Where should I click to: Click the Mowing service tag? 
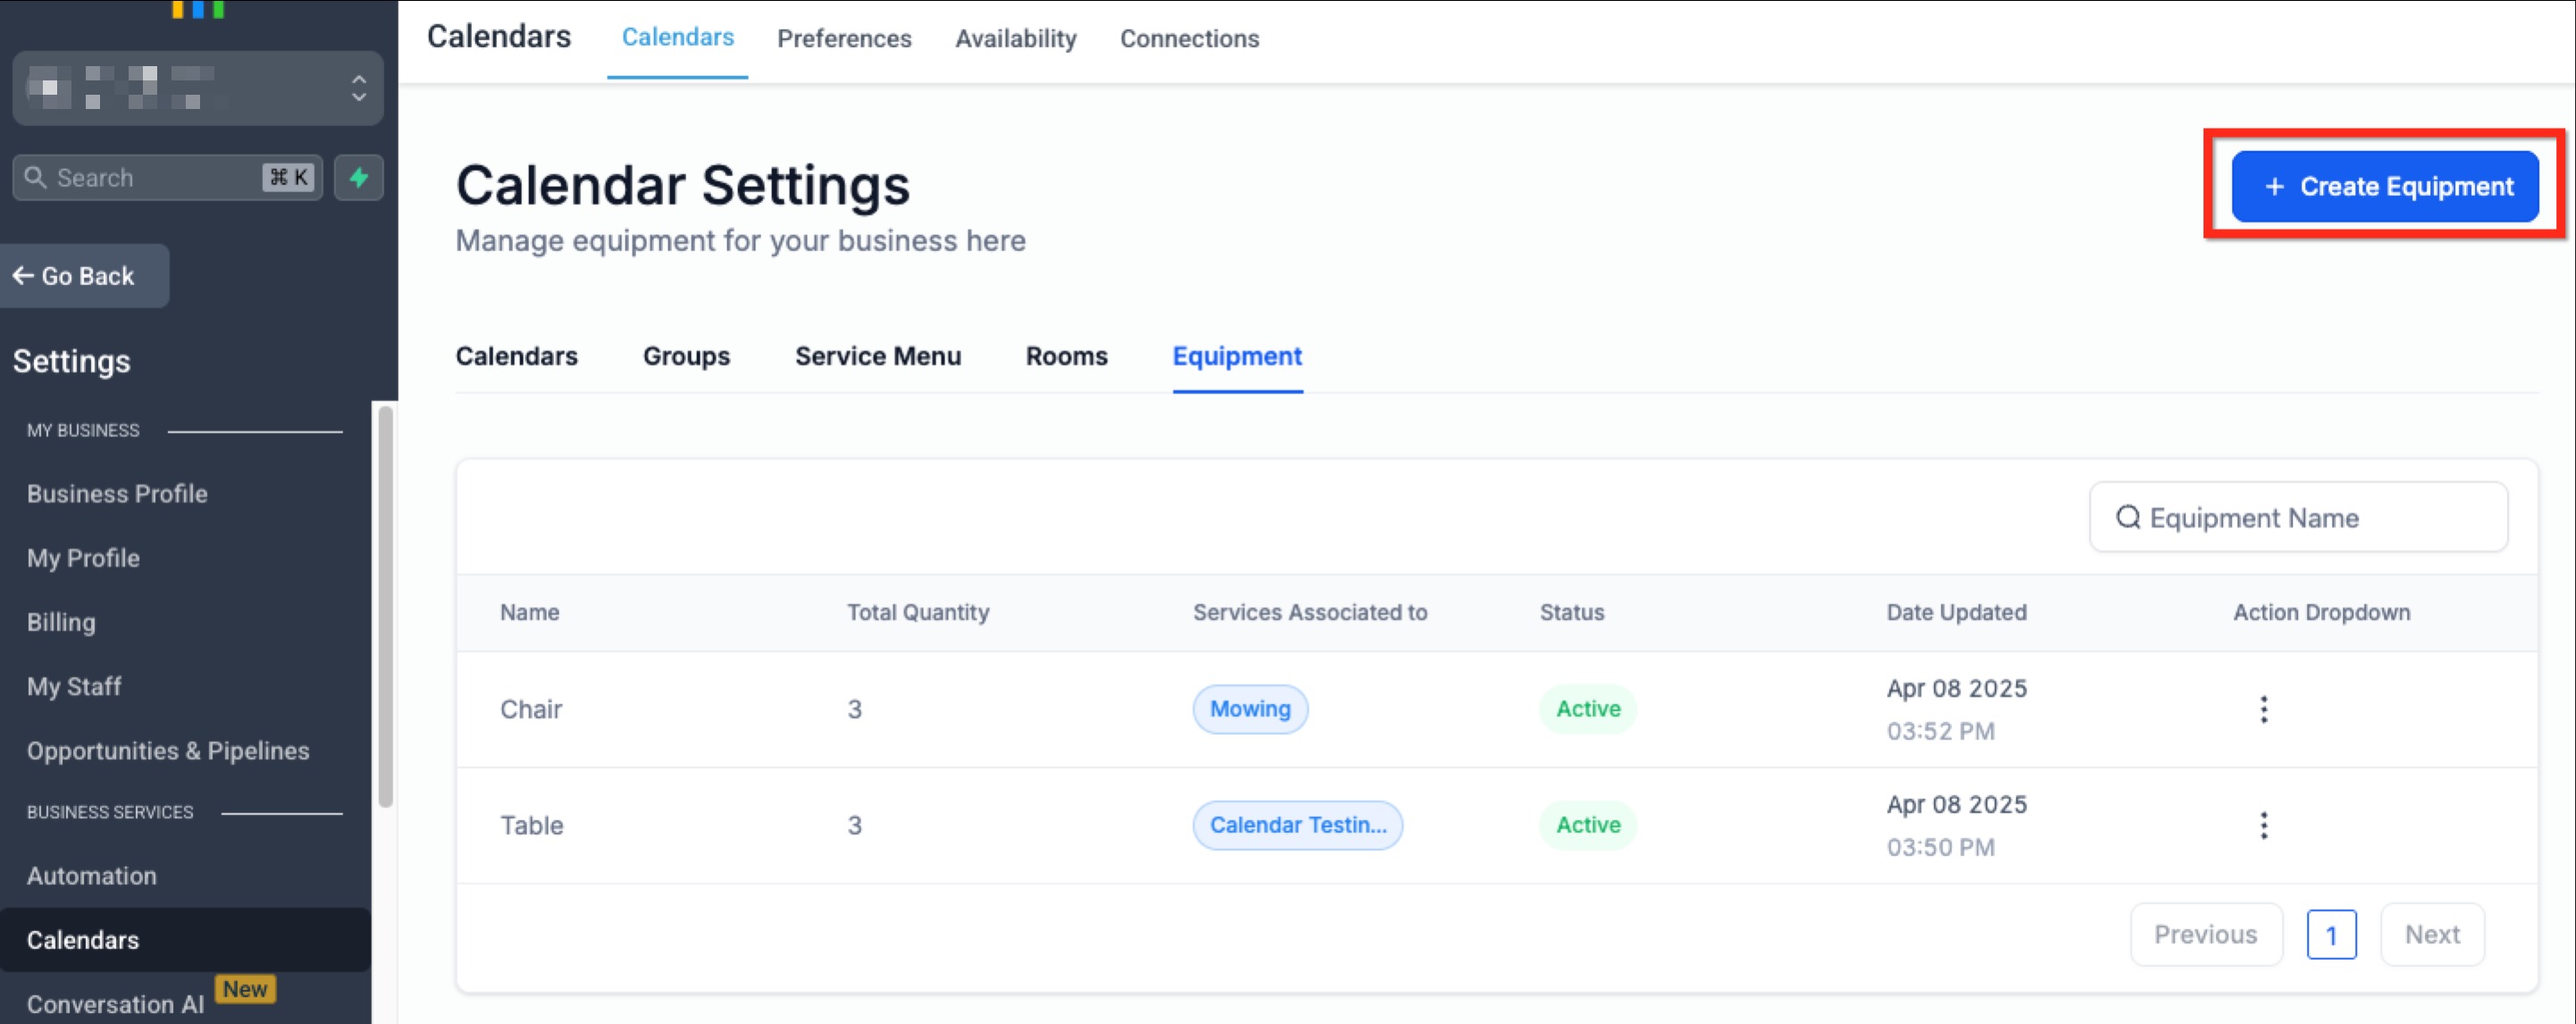[1249, 709]
